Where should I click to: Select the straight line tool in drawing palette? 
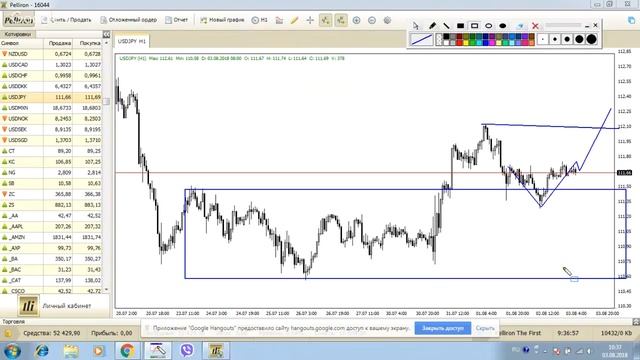(446, 26)
